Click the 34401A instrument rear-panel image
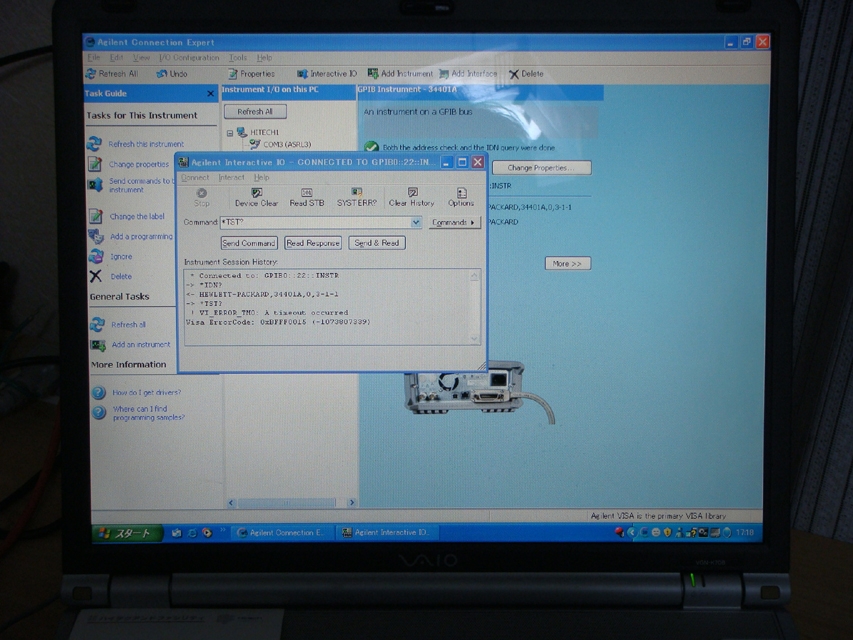 coord(479,392)
